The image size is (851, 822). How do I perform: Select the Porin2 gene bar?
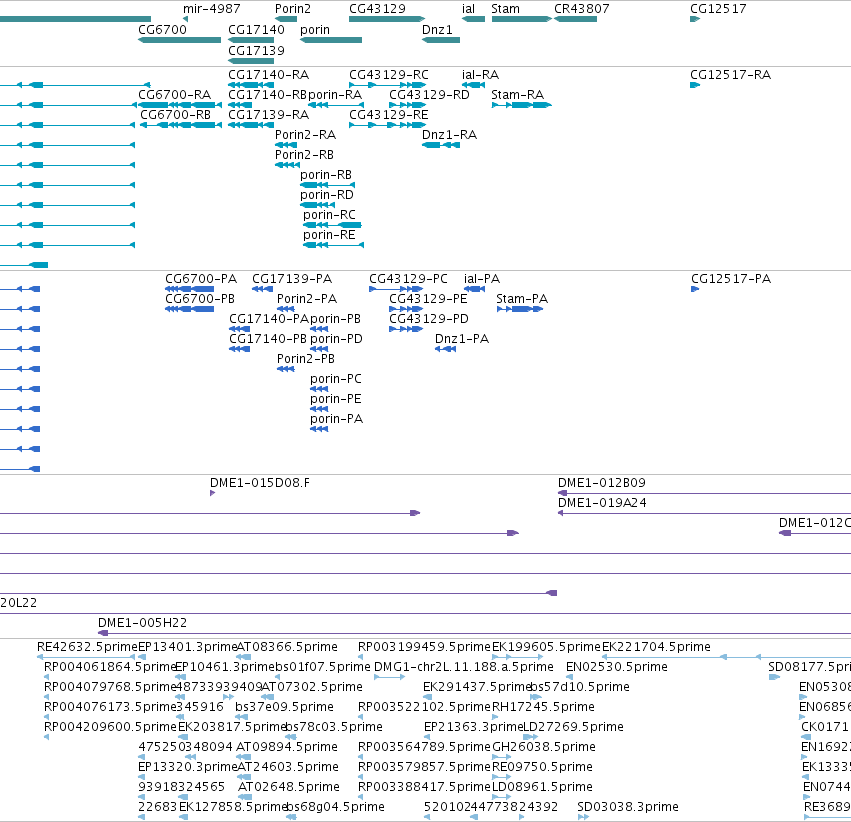coord(286,19)
